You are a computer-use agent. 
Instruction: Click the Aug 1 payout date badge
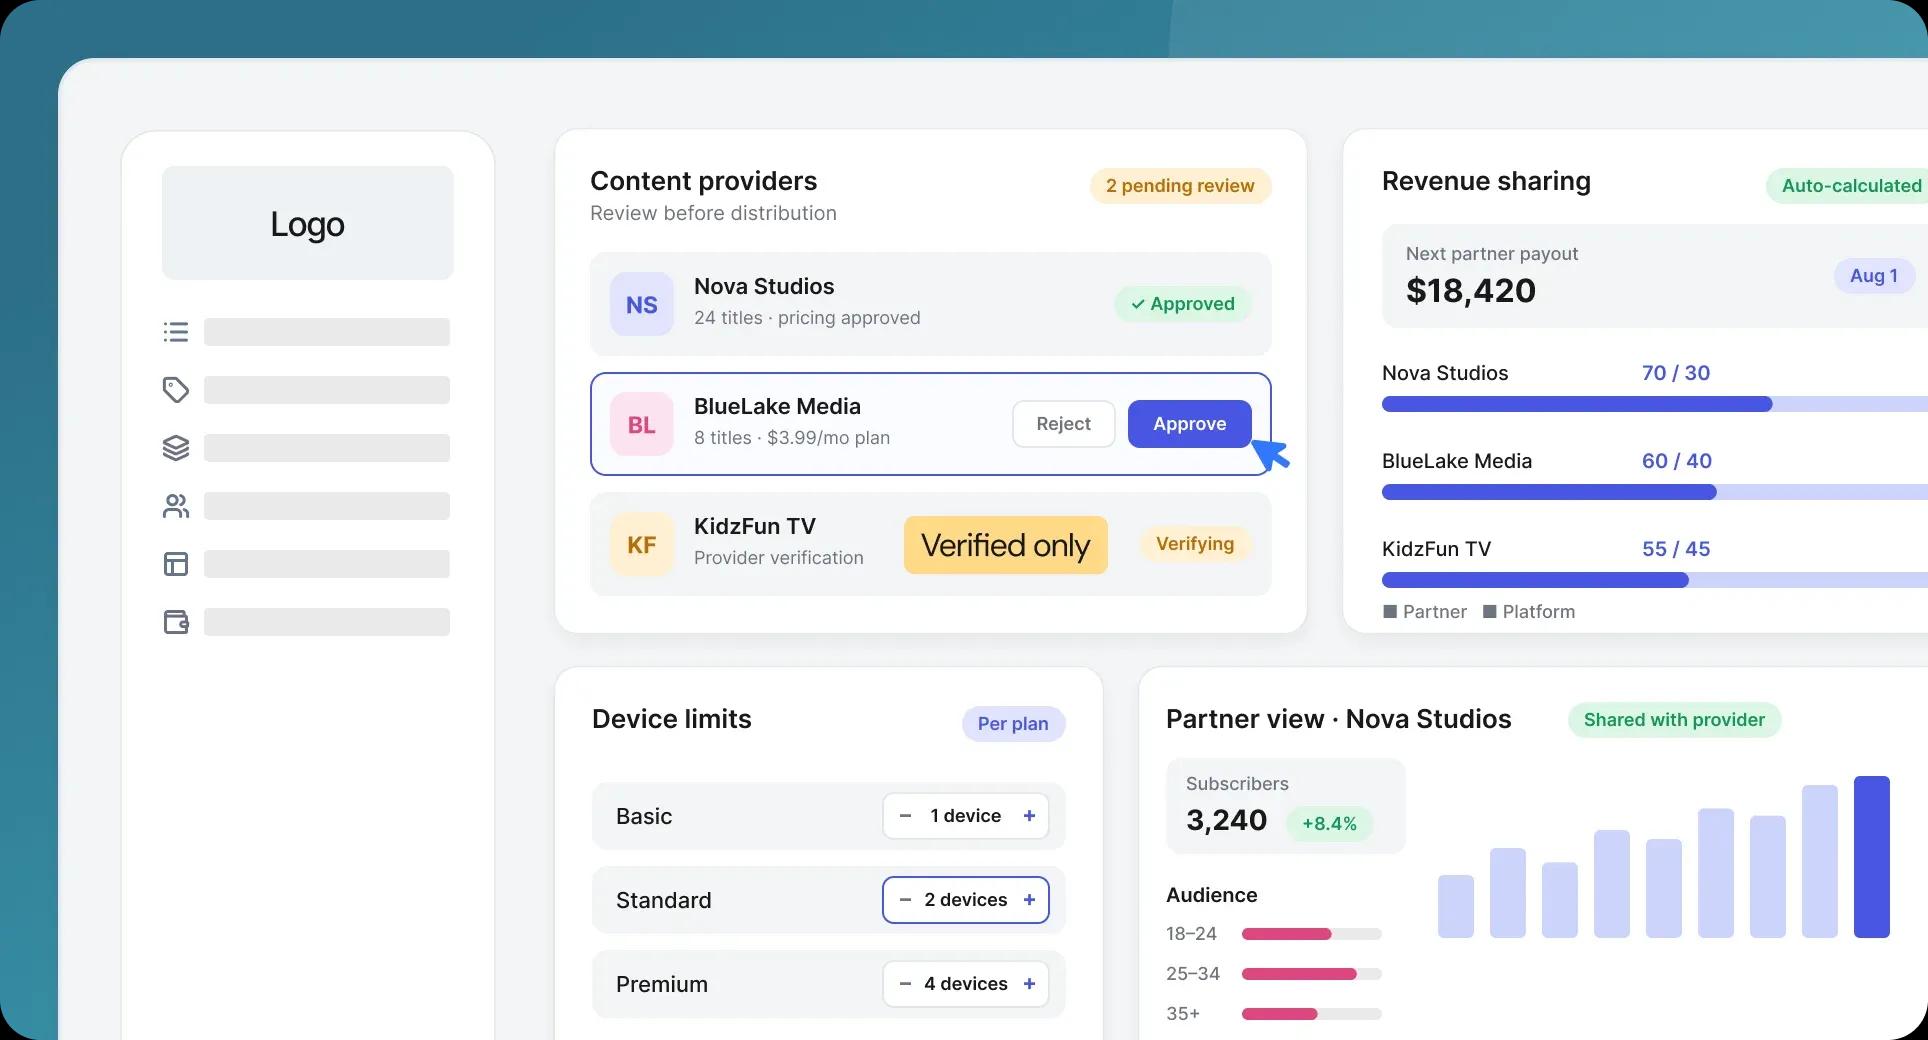[1874, 276]
